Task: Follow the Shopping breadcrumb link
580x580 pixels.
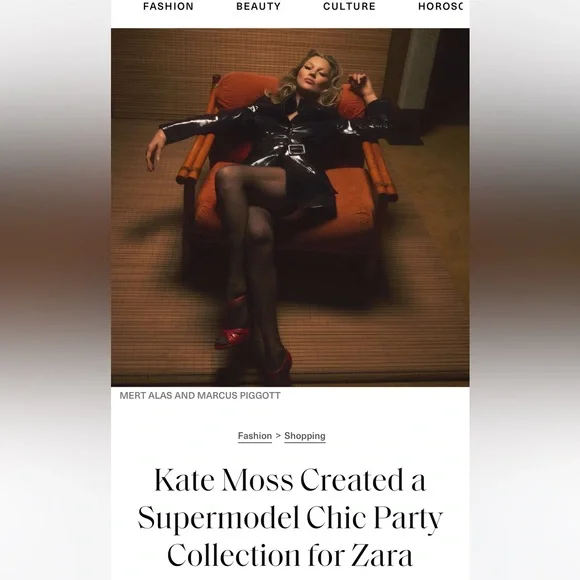Action: pos(305,436)
